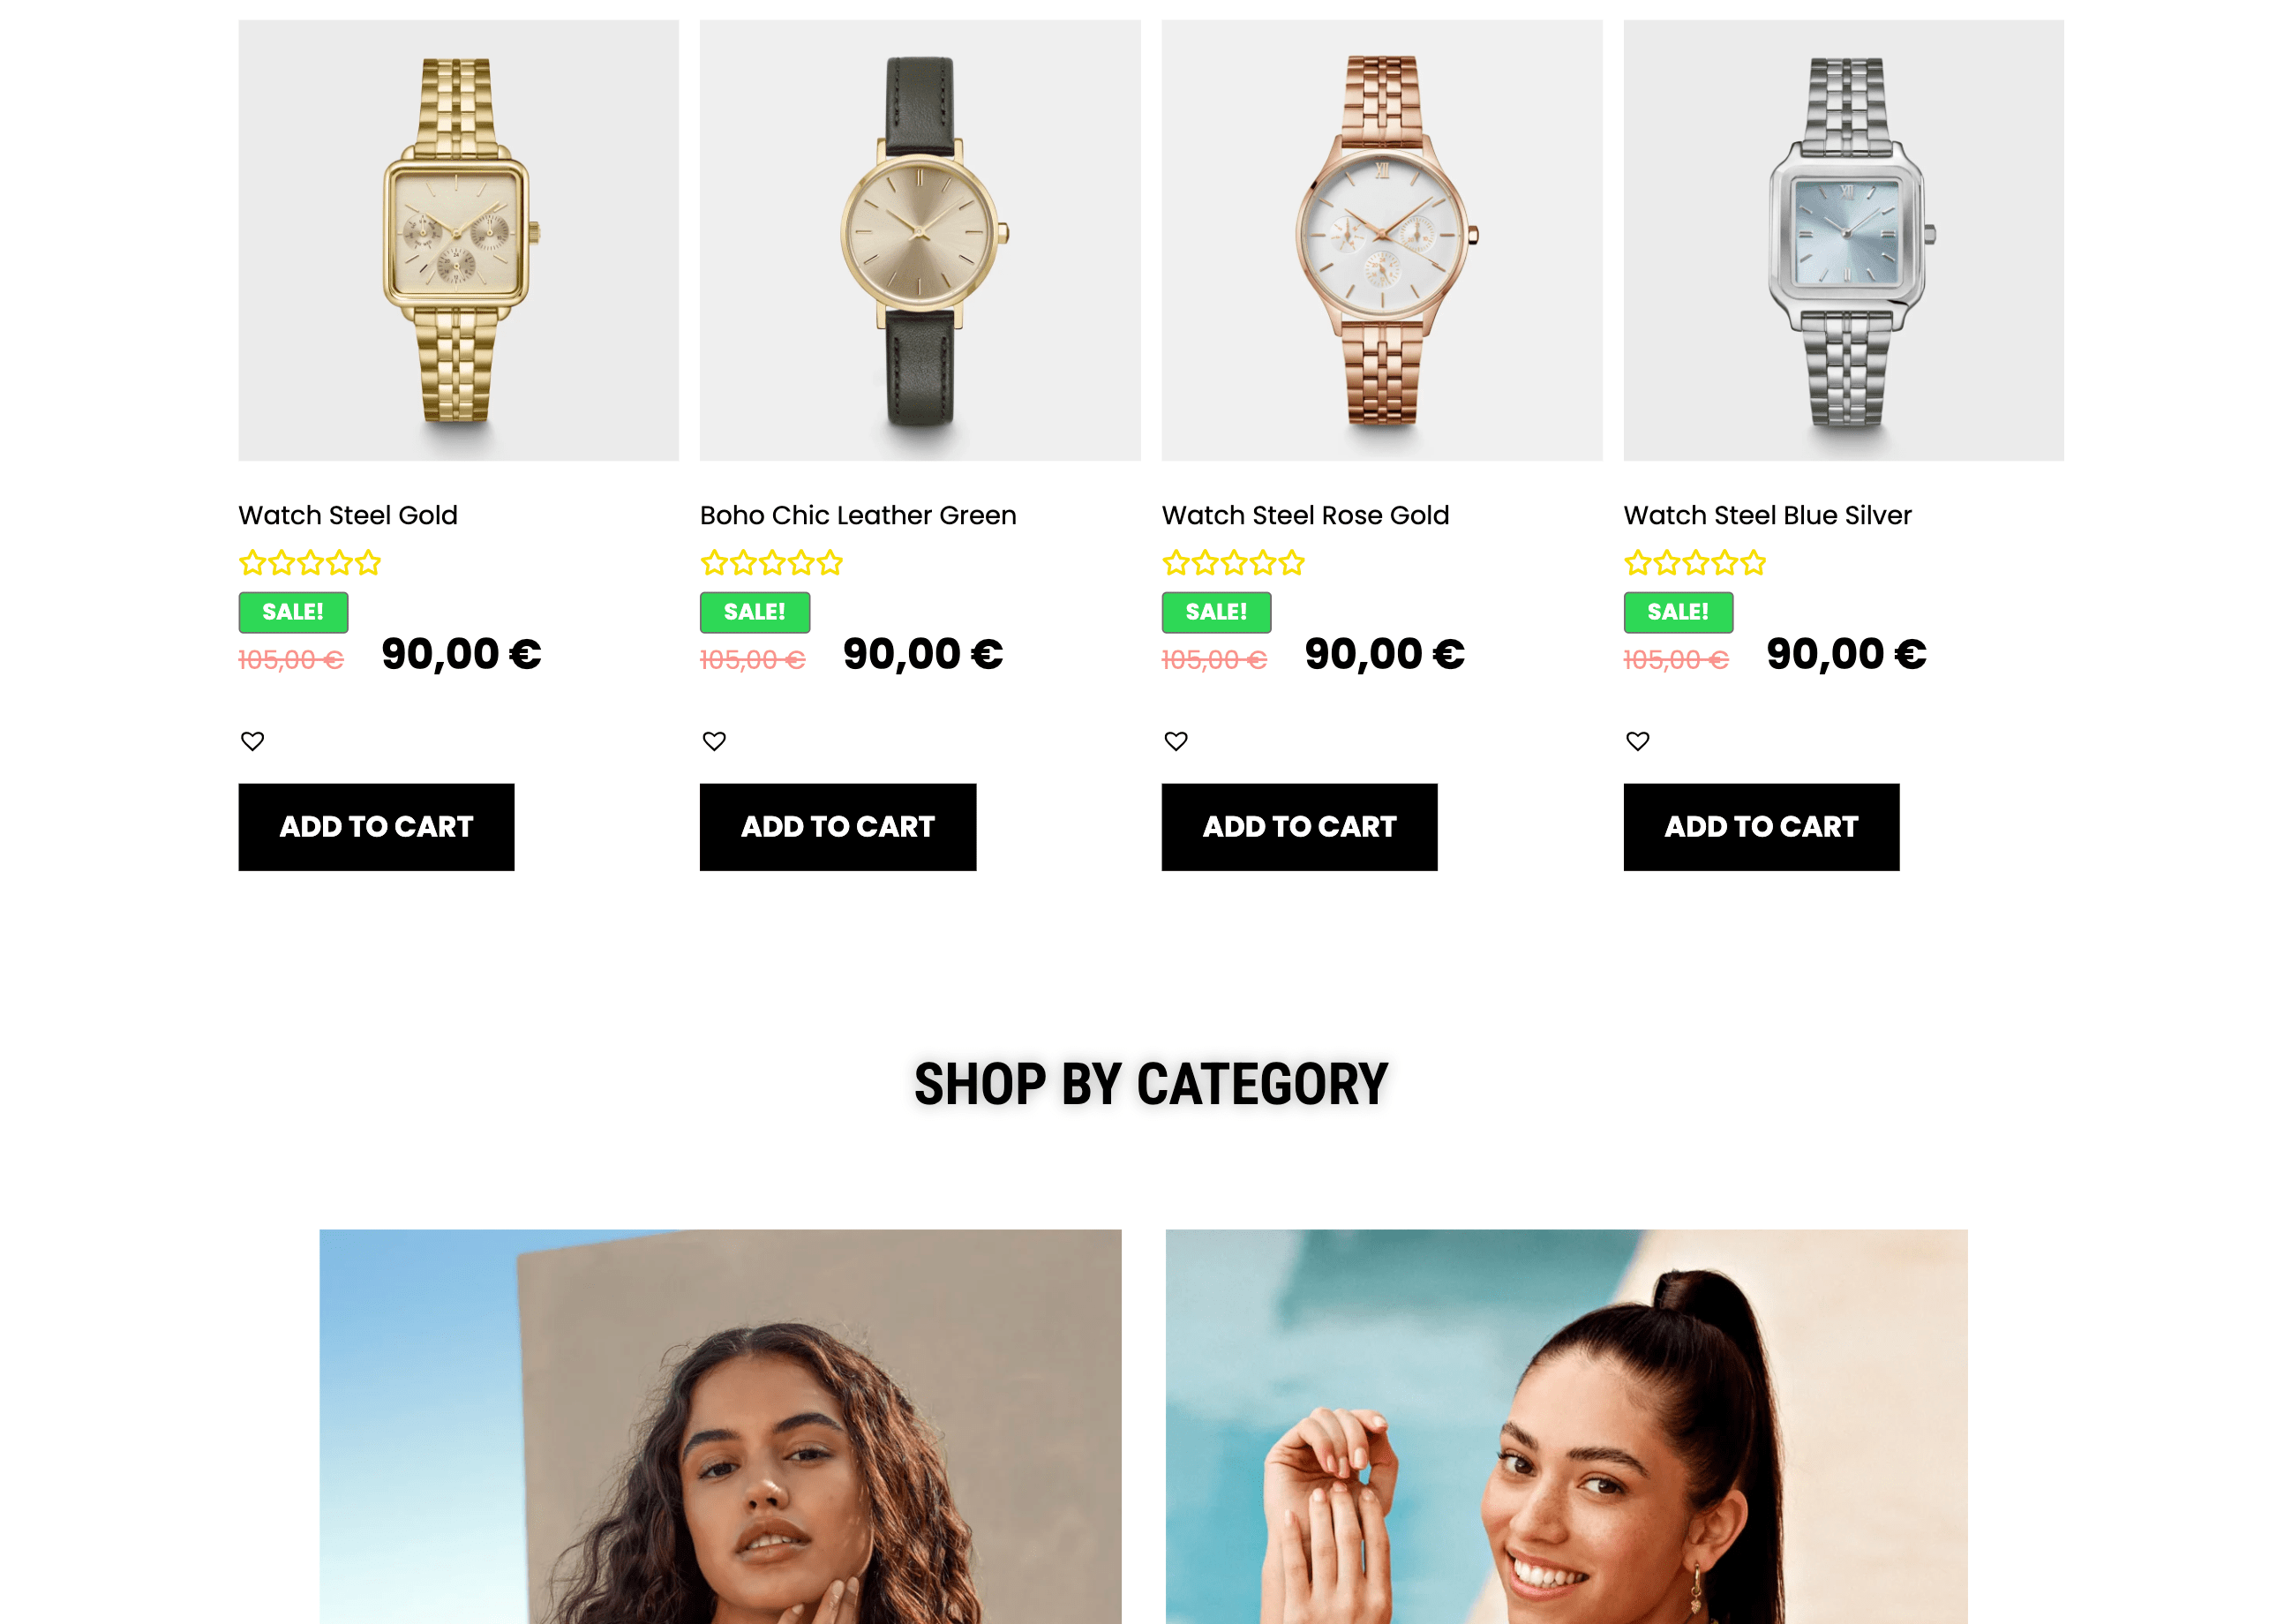2284x1624 pixels.
Task: Open the Watch Steel Rose Gold title link
Action: (1305, 515)
